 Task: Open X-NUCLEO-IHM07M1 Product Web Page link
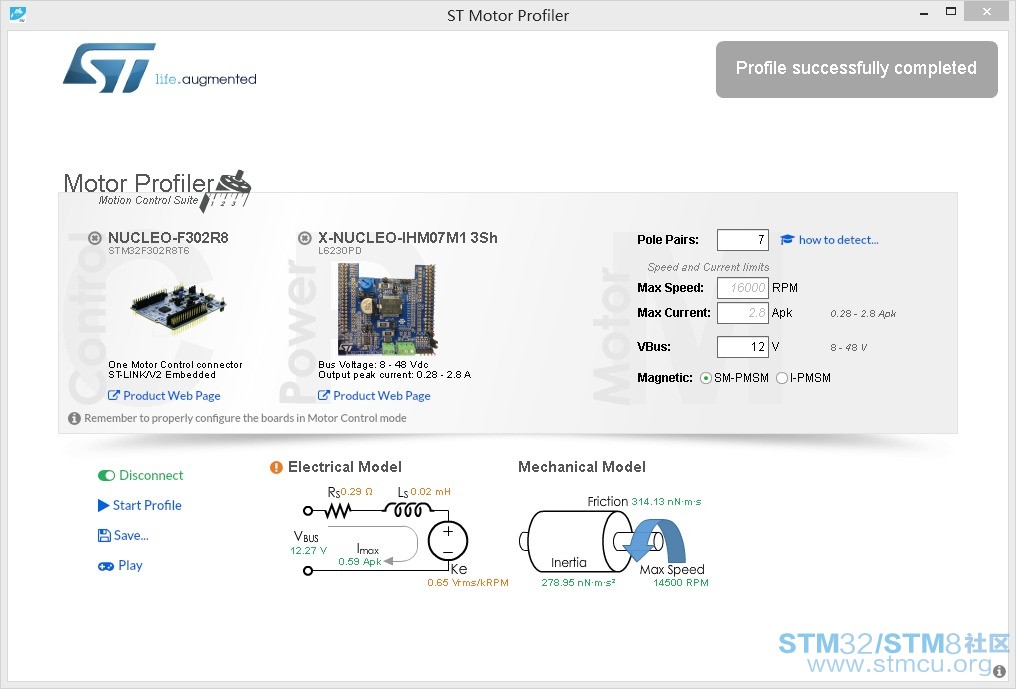(374, 395)
